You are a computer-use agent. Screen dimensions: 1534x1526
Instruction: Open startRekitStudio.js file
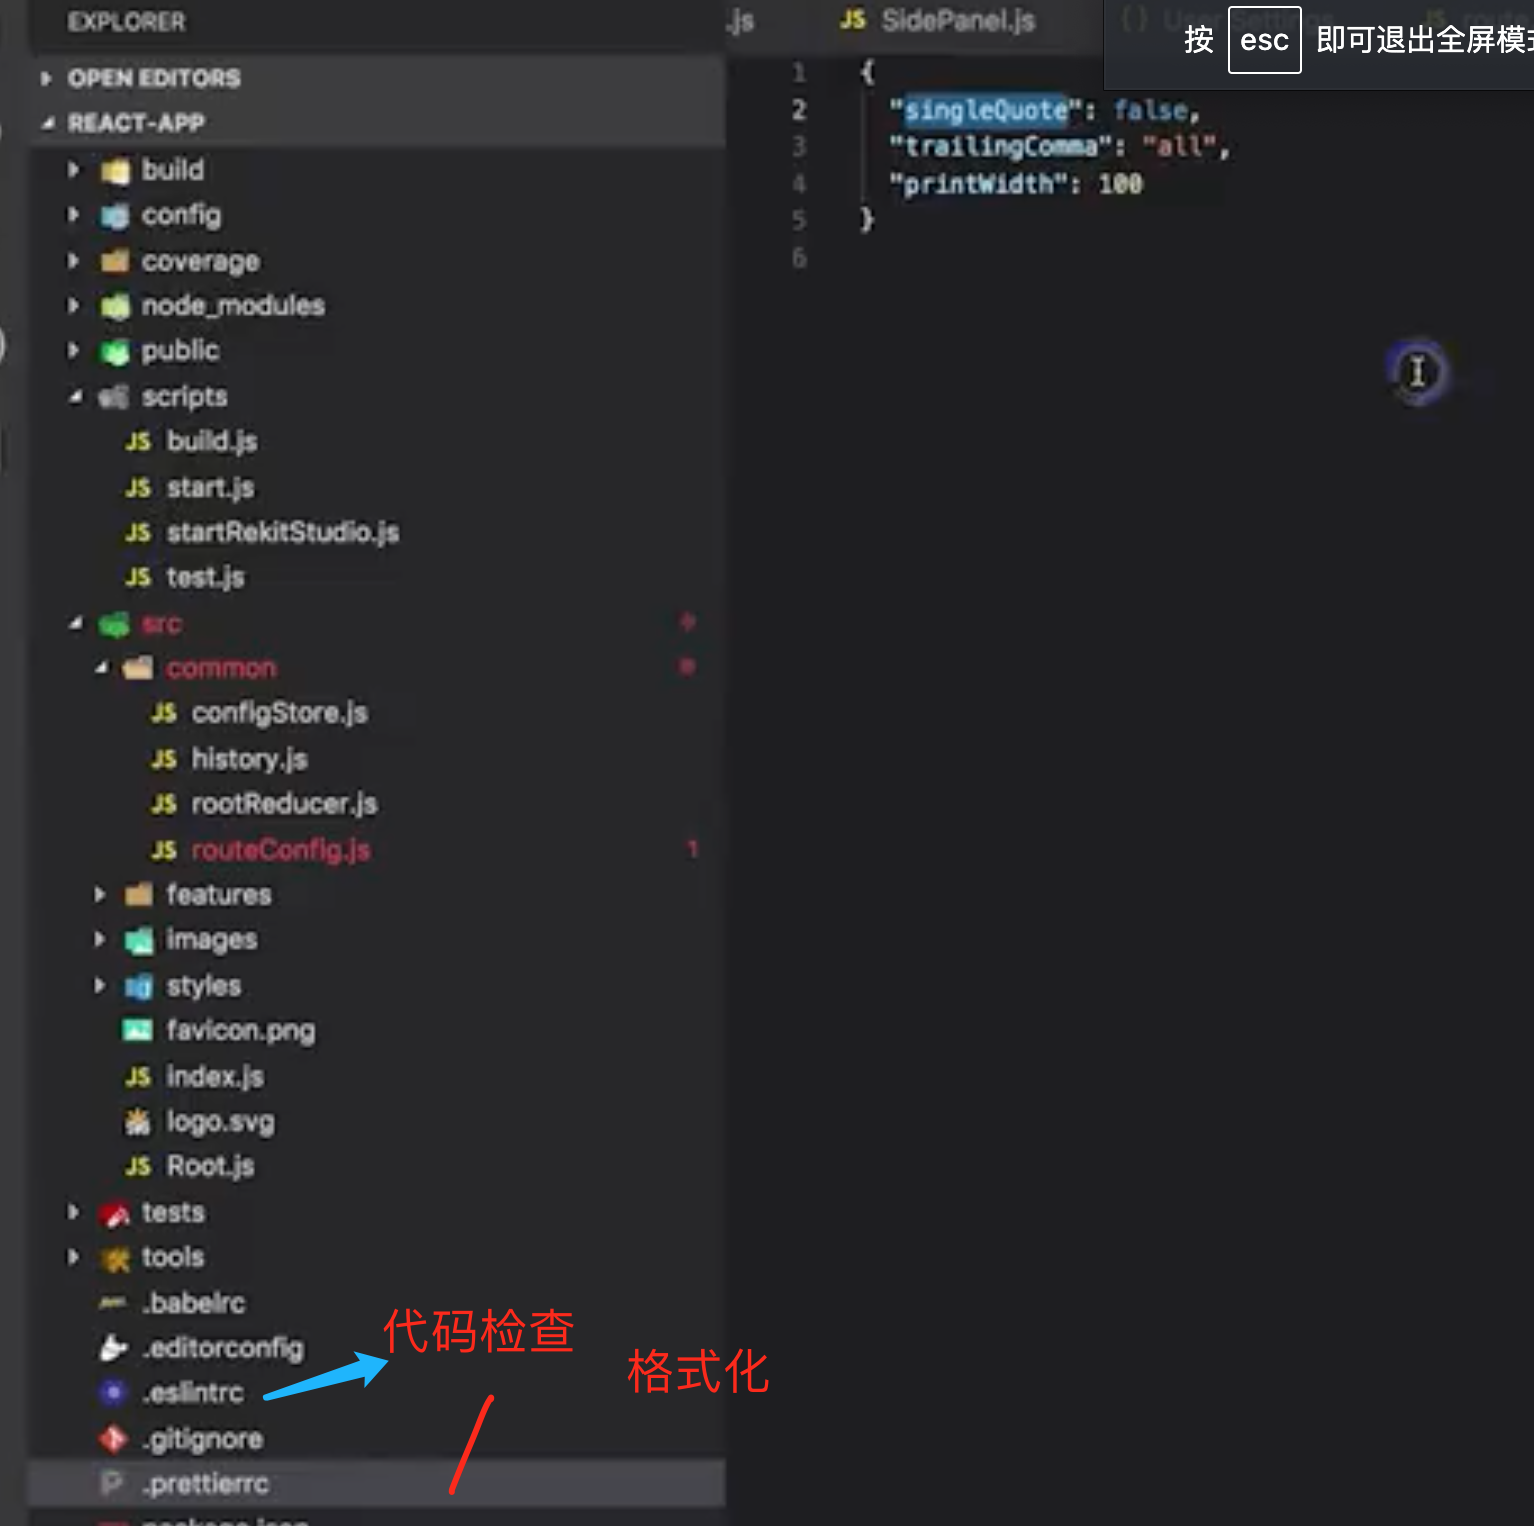(x=283, y=533)
